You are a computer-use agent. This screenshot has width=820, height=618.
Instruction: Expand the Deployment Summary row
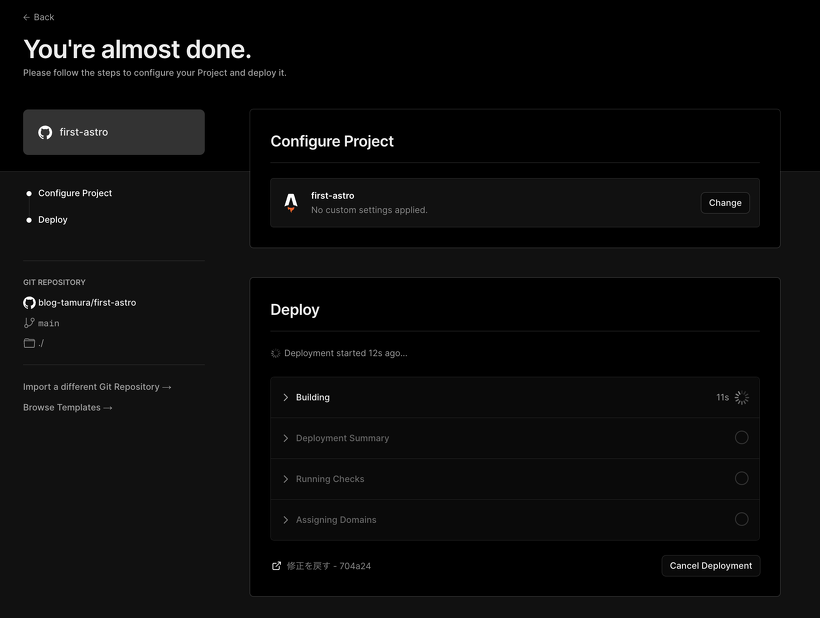click(515, 438)
